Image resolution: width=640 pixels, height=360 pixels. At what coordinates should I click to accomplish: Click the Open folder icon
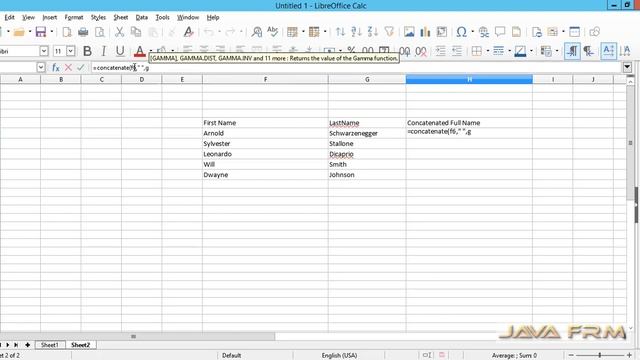(19, 32)
